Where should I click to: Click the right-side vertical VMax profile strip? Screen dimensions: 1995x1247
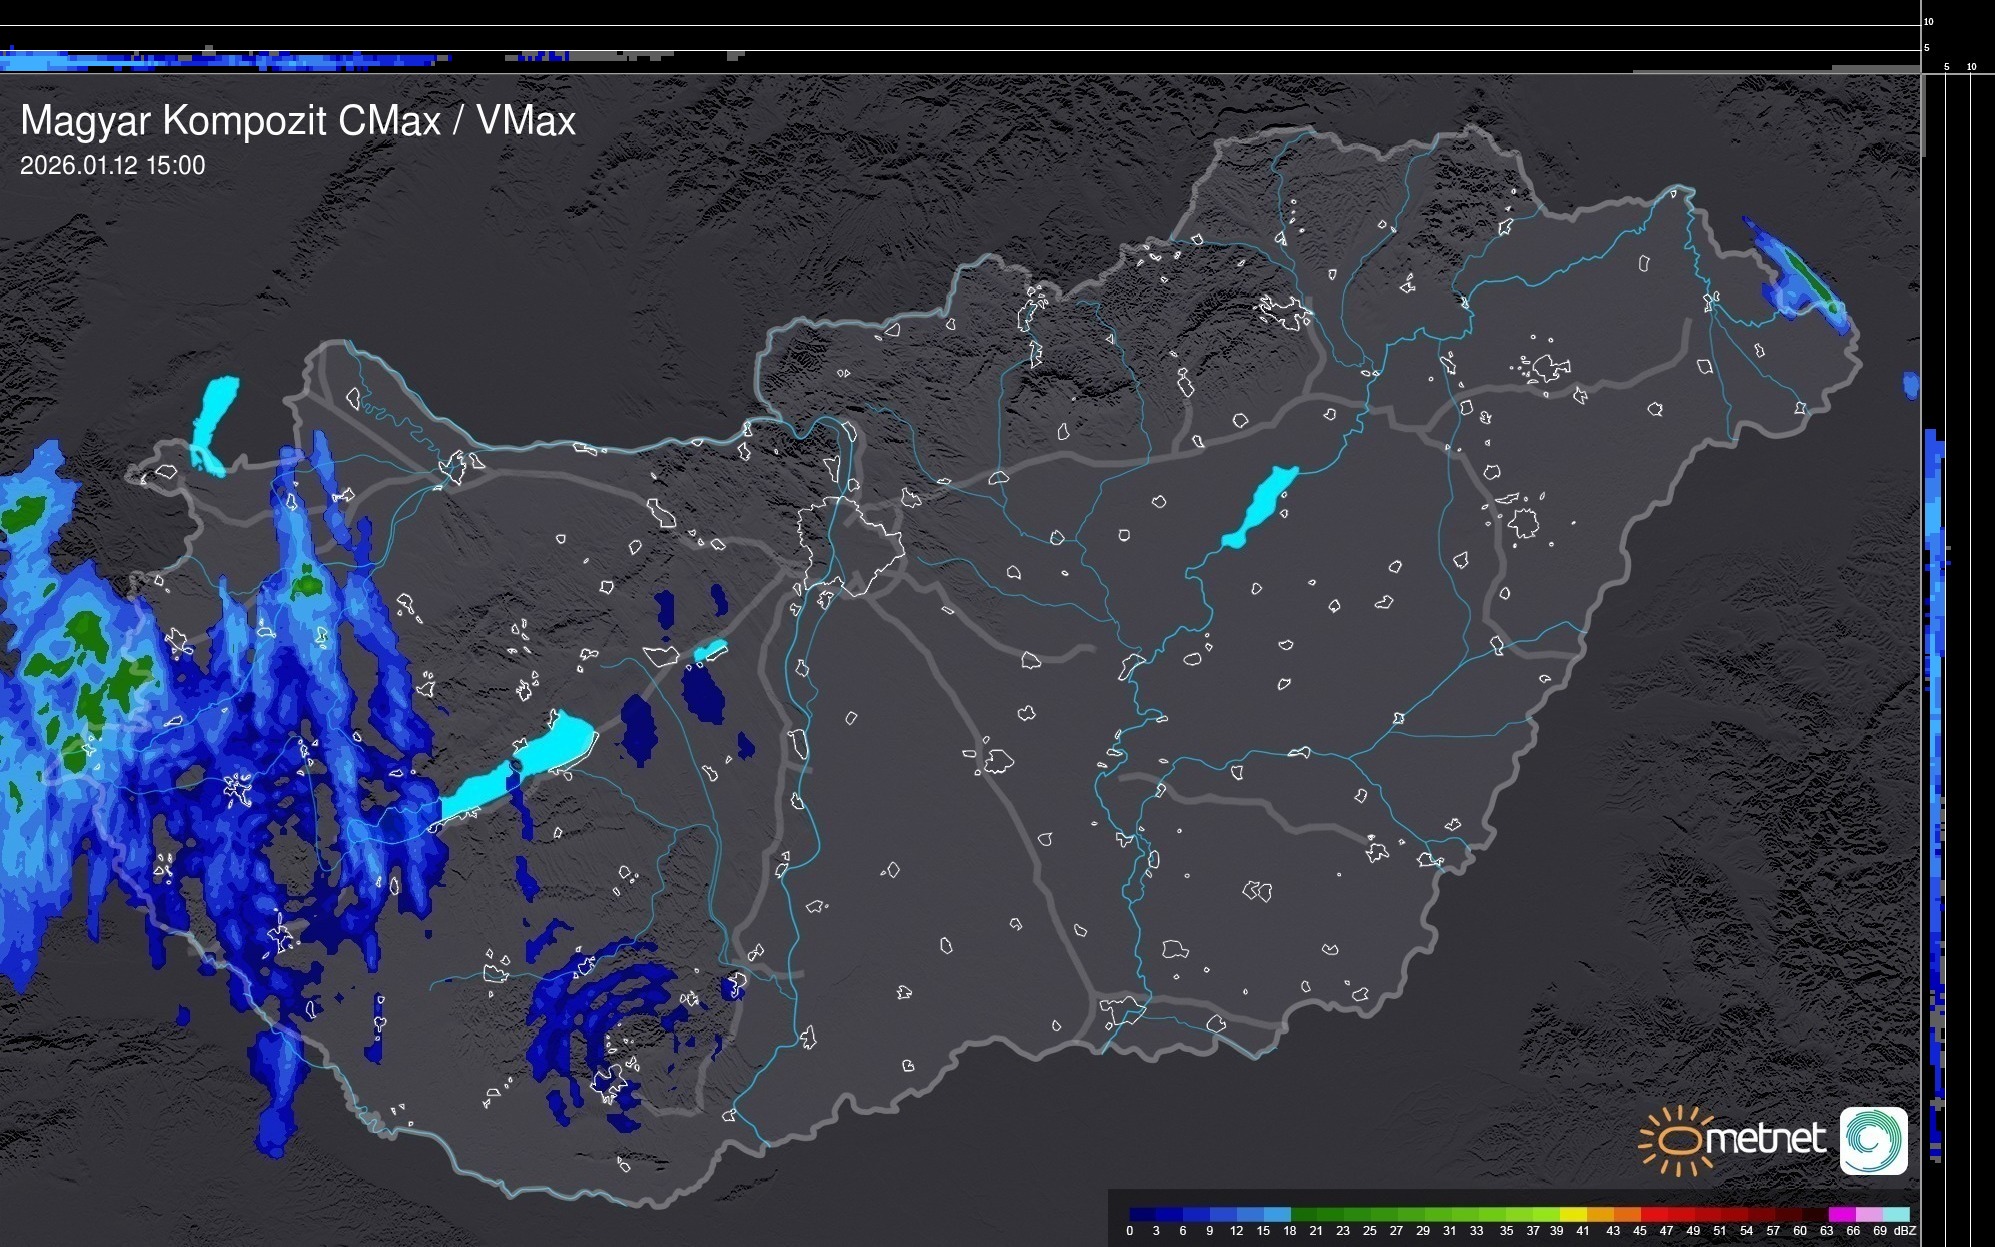click(1935, 700)
